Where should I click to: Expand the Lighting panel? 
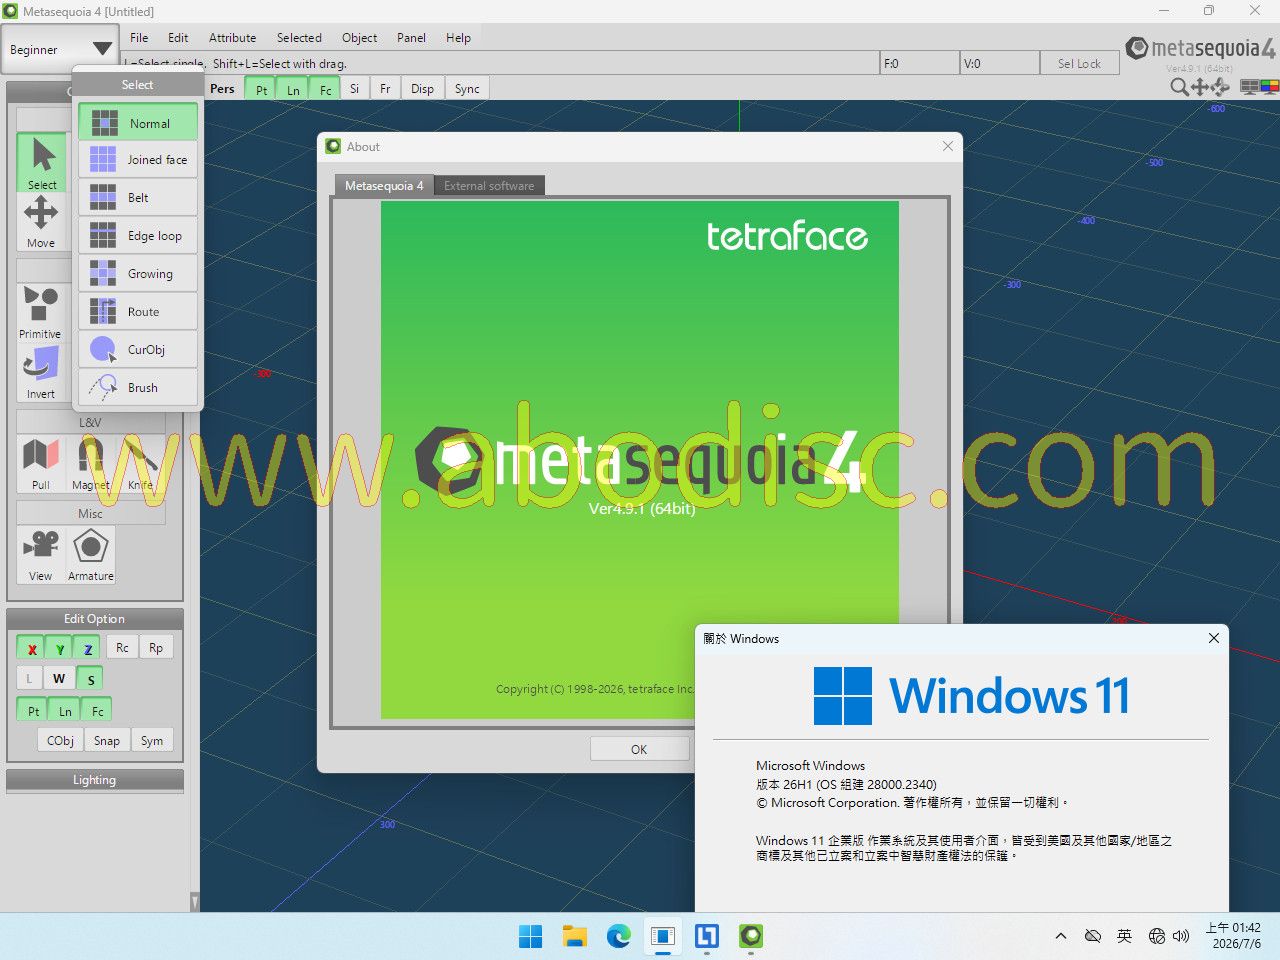click(x=95, y=780)
